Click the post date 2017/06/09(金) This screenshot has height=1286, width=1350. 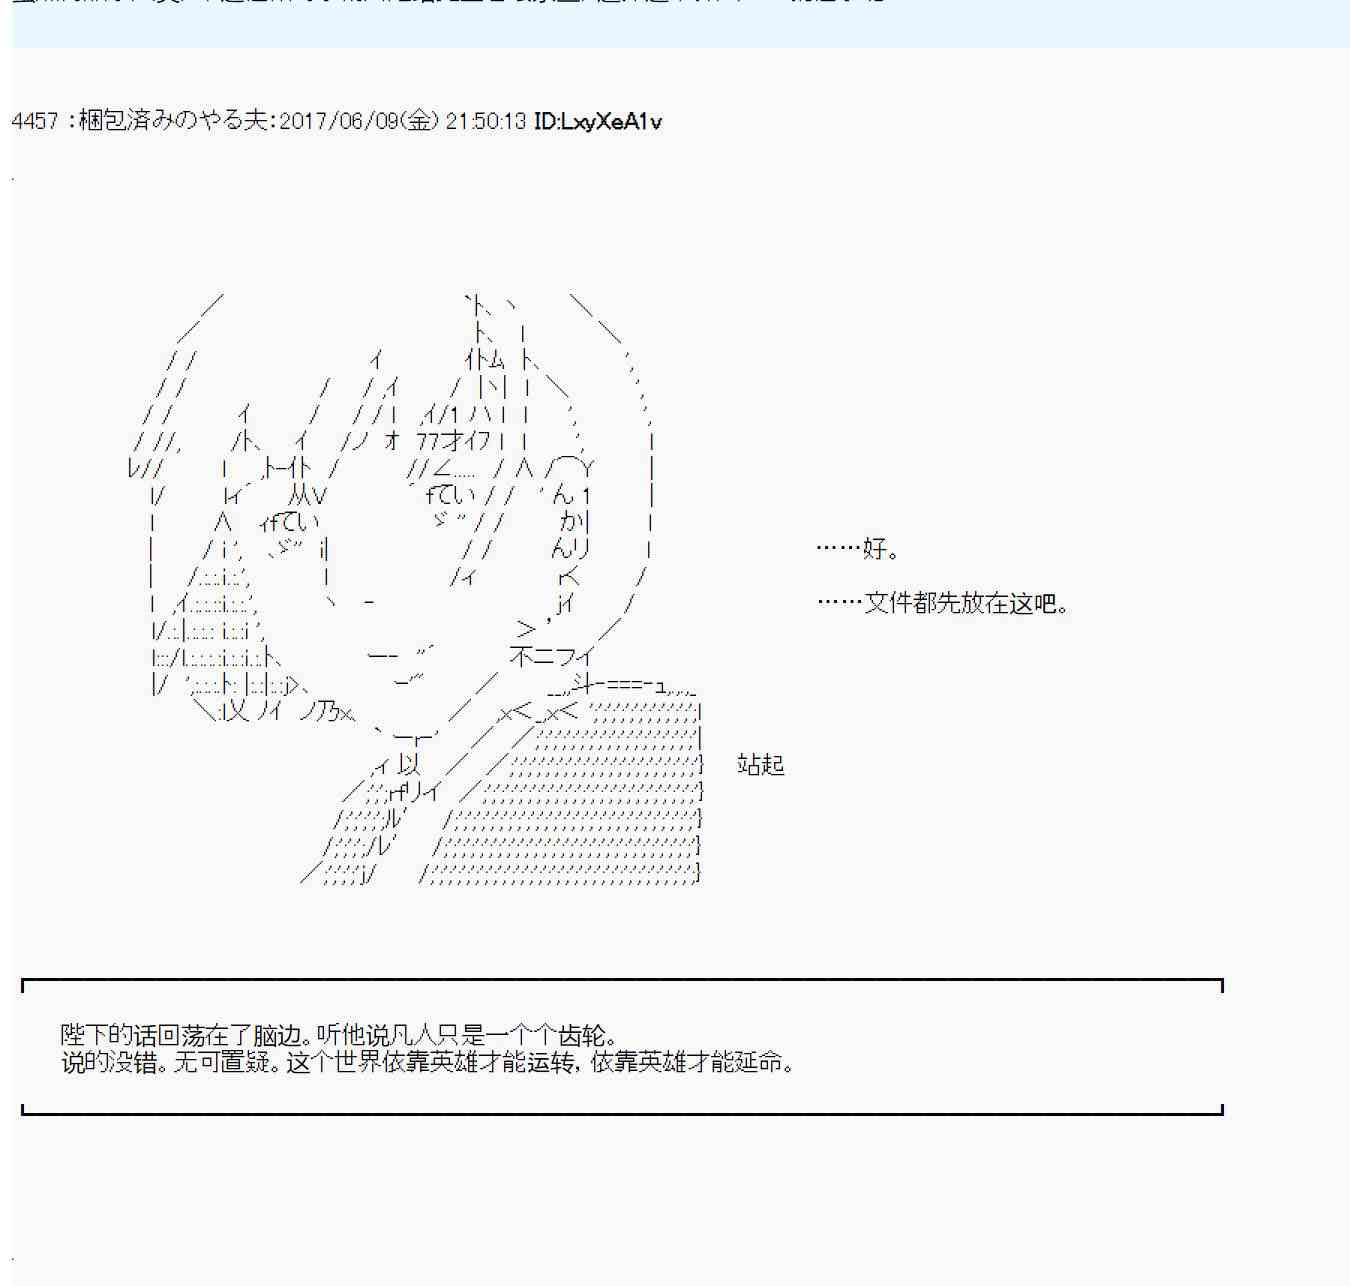(x=358, y=121)
